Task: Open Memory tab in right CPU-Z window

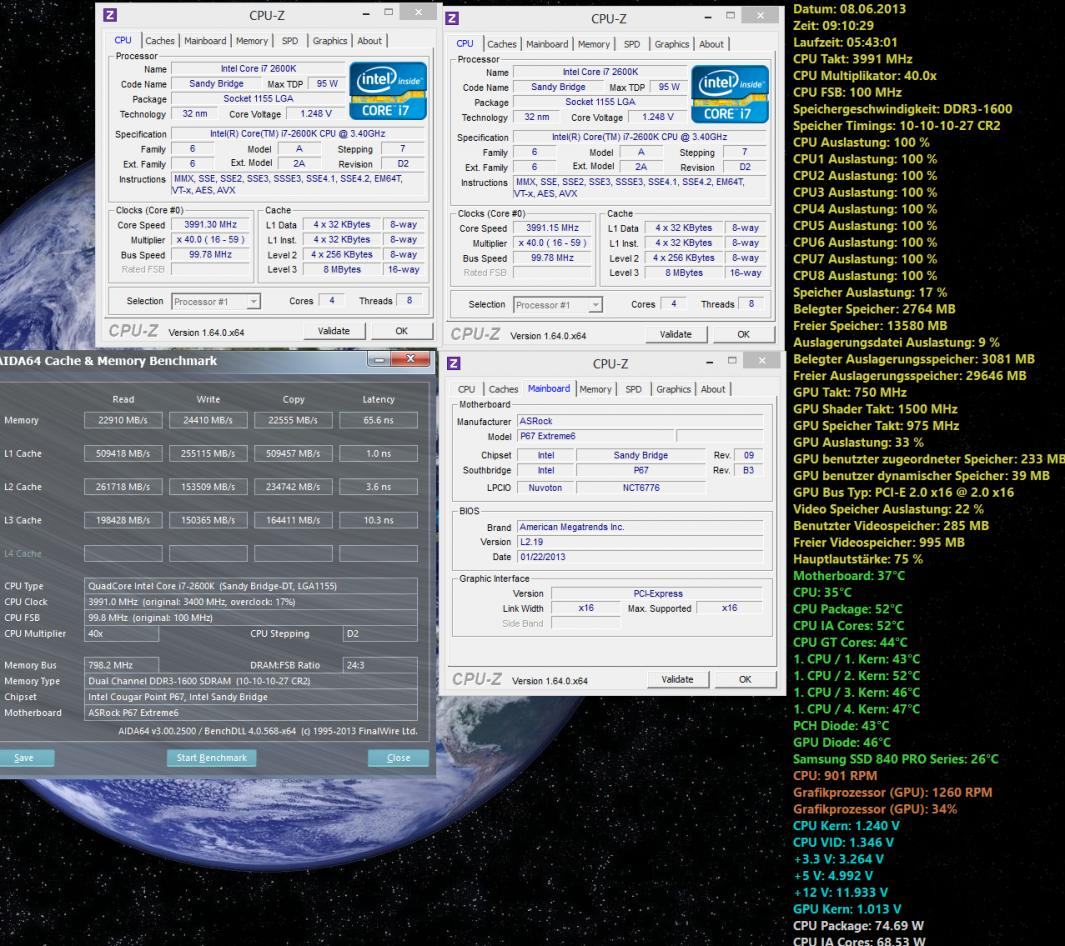Action: 594,44
